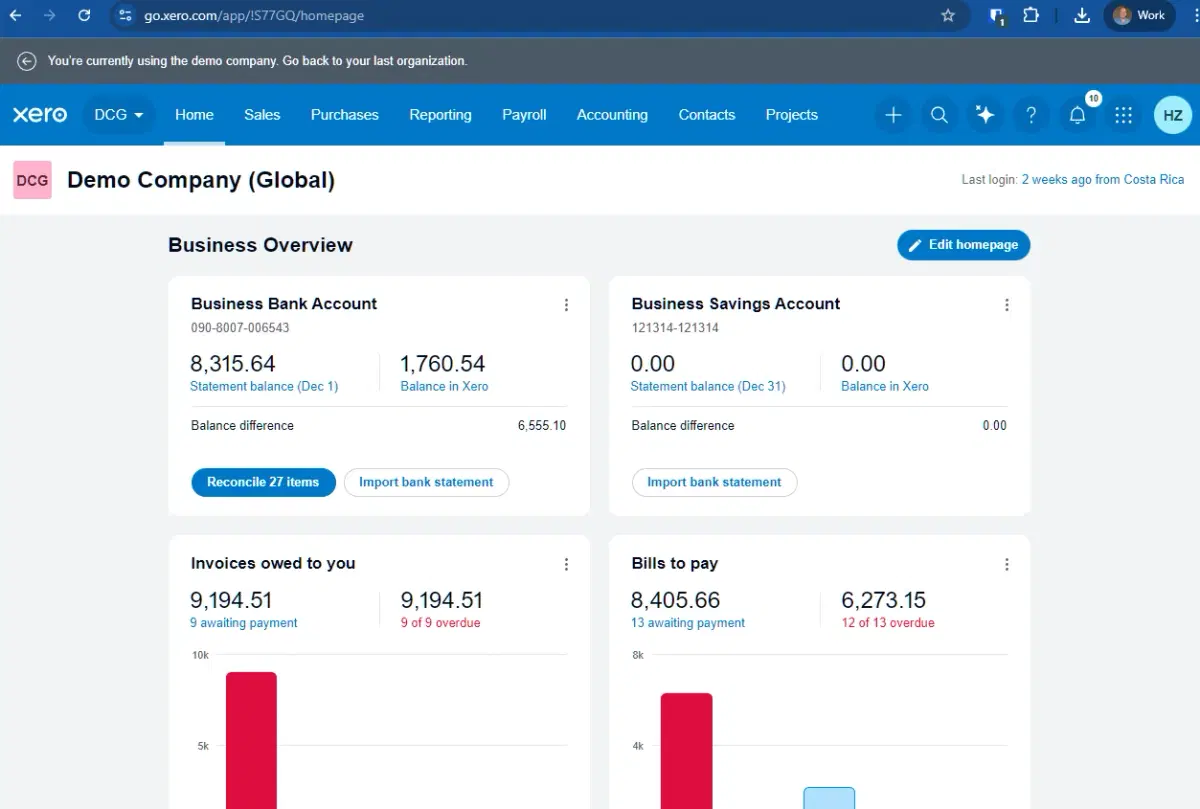
Task: Click the HZ user avatar
Action: click(x=1172, y=115)
